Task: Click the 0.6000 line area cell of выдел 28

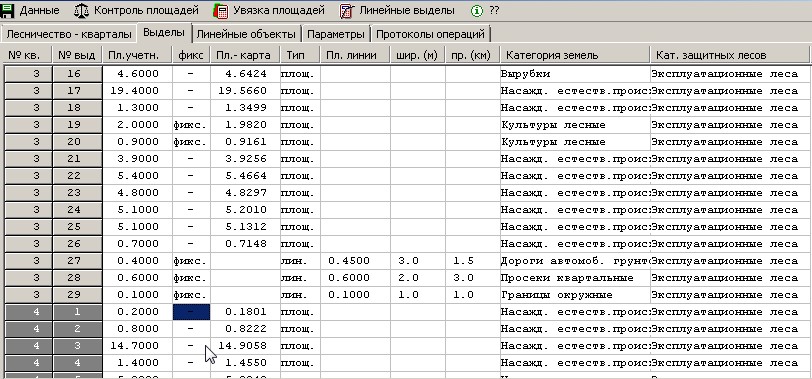Action: (x=355, y=278)
